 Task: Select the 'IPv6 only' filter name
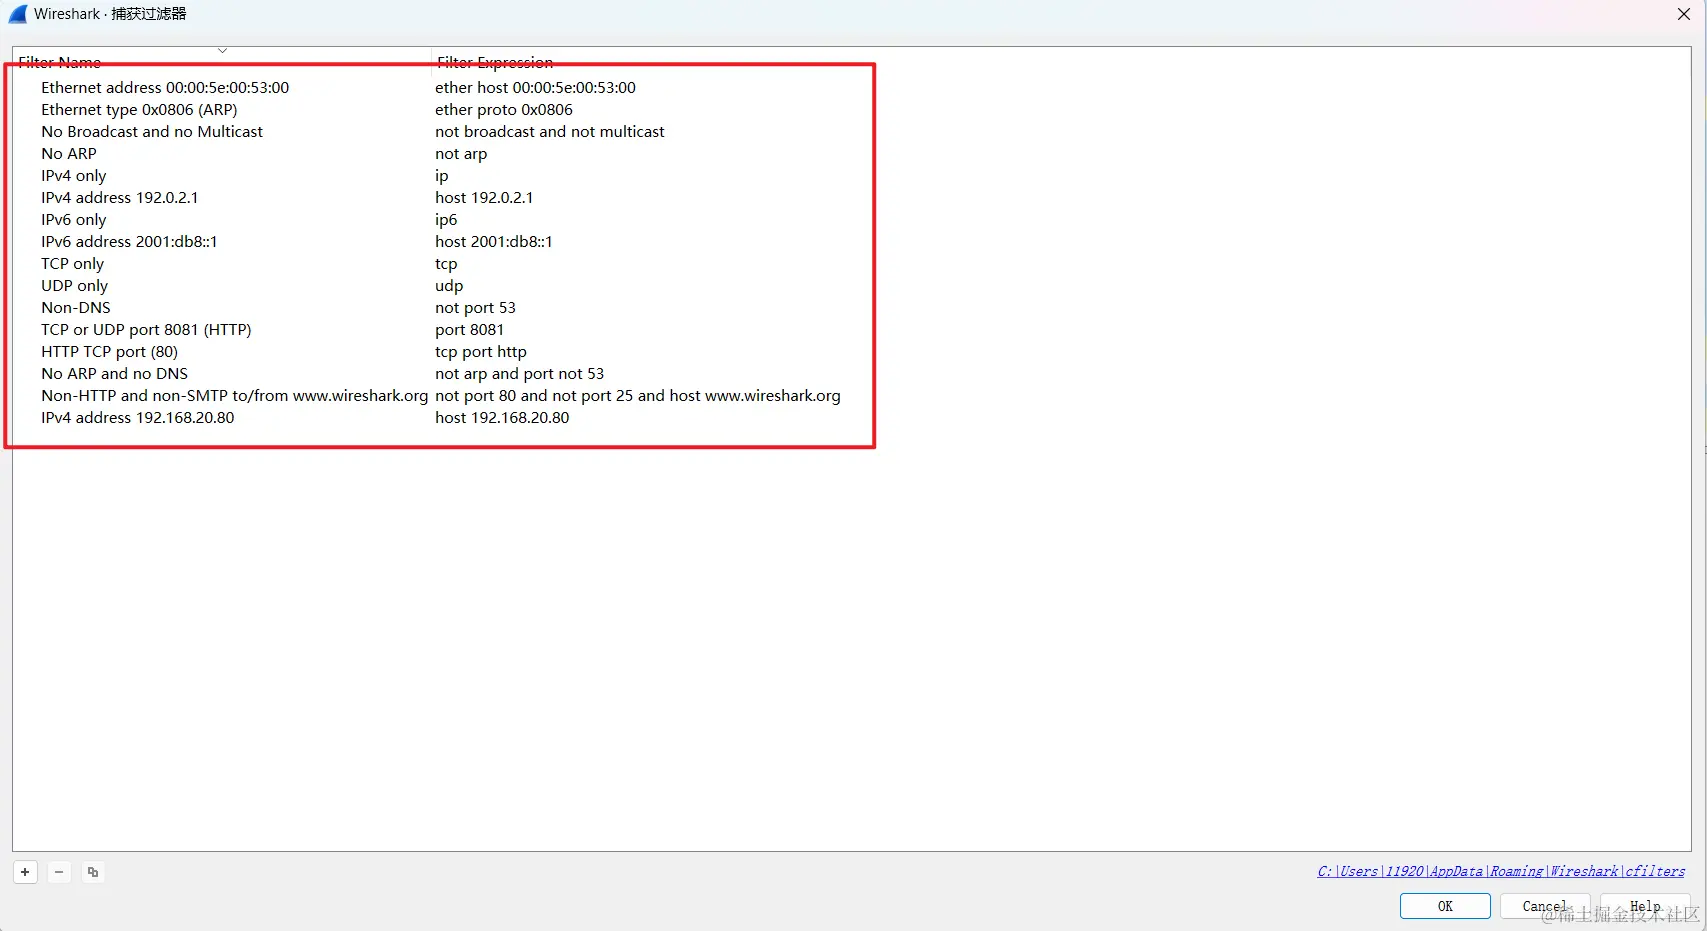tap(74, 220)
